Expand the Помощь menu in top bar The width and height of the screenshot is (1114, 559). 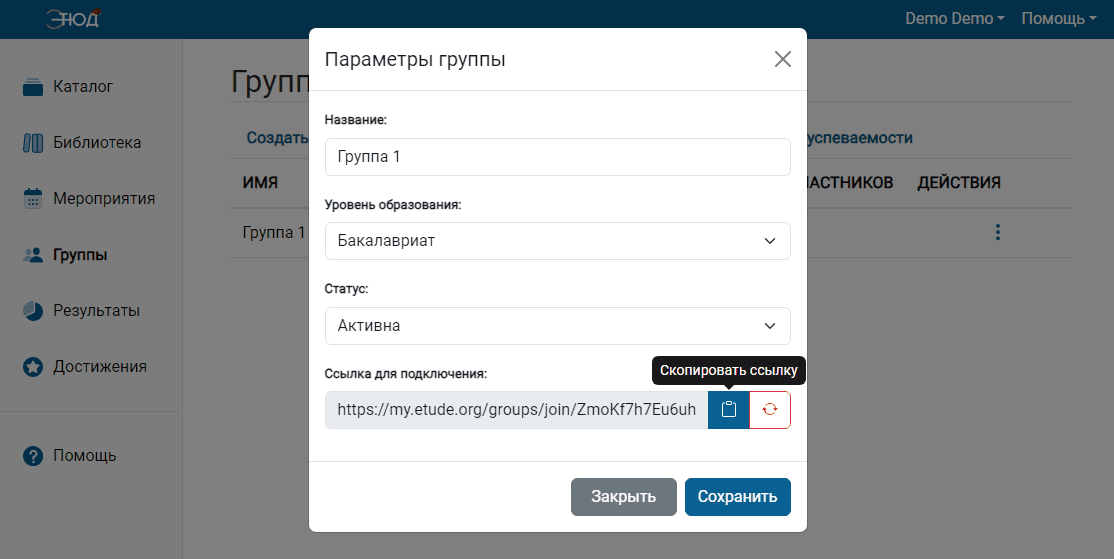tap(1059, 18)
